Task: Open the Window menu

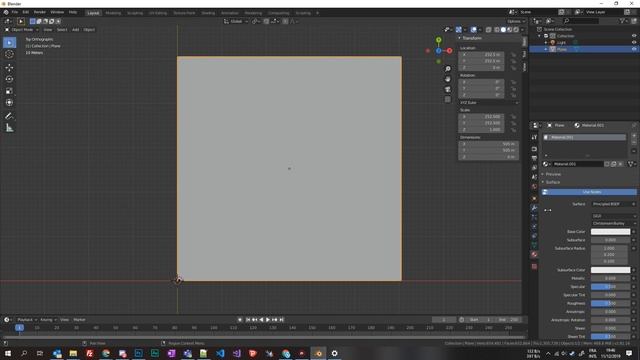Action: tap(57, 12)
